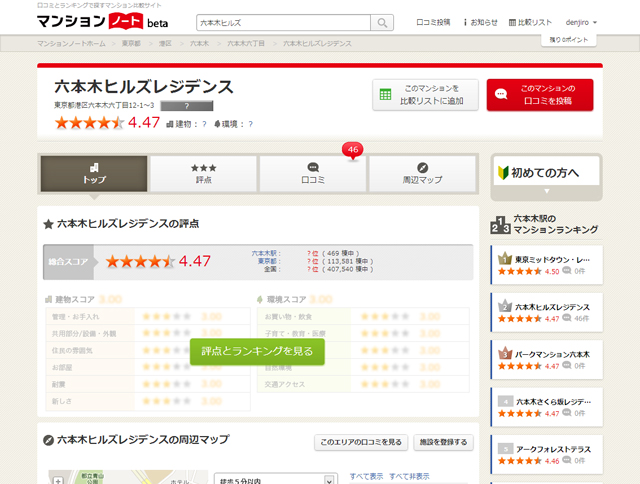
Task: Click the マンションノート beta logo
Action: [x=102, y=21]
